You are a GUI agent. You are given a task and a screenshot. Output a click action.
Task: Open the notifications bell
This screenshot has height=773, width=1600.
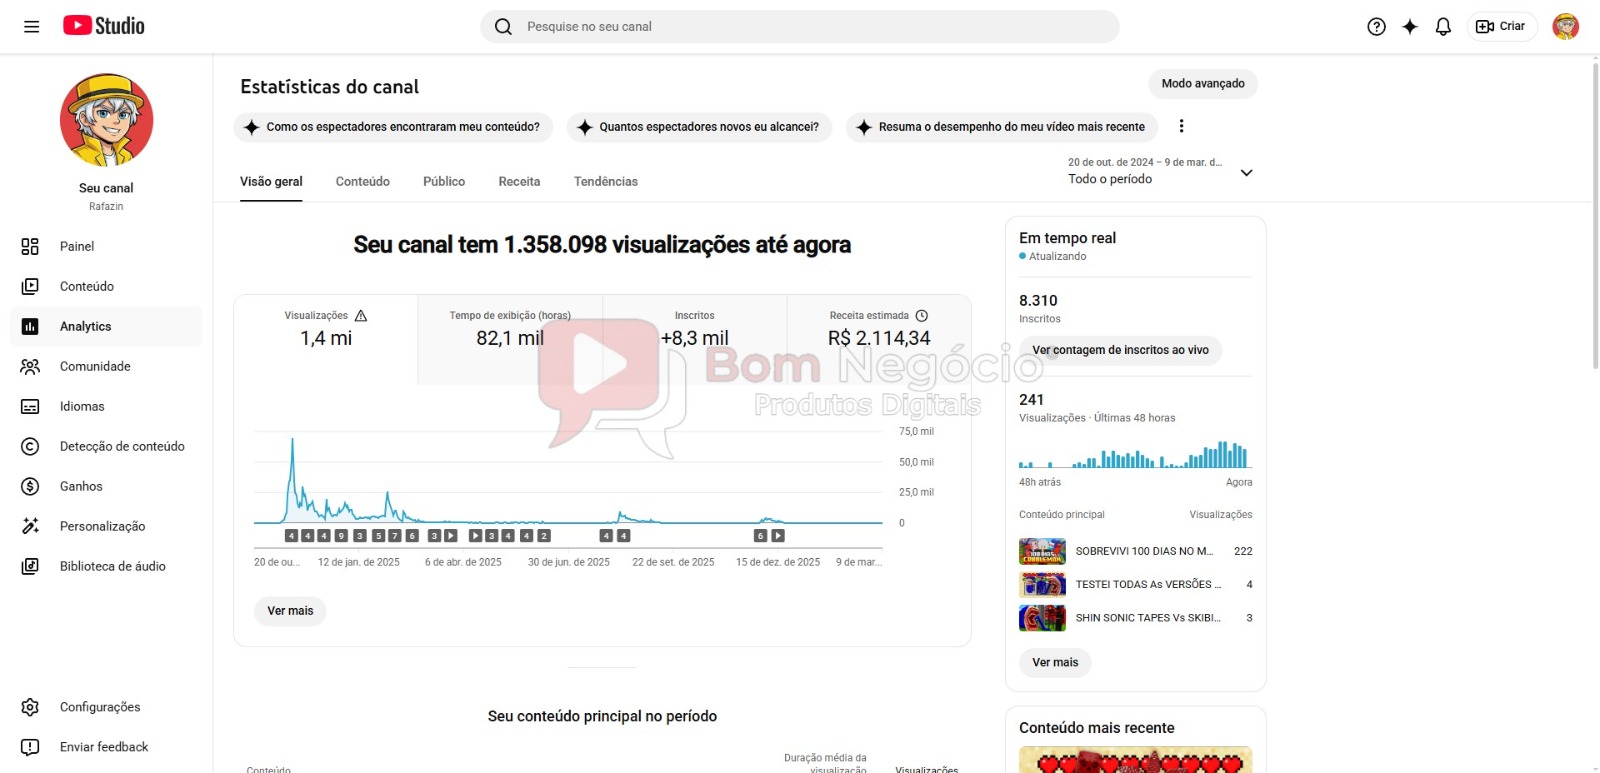pyautogui.click(x=1442, y=27)
